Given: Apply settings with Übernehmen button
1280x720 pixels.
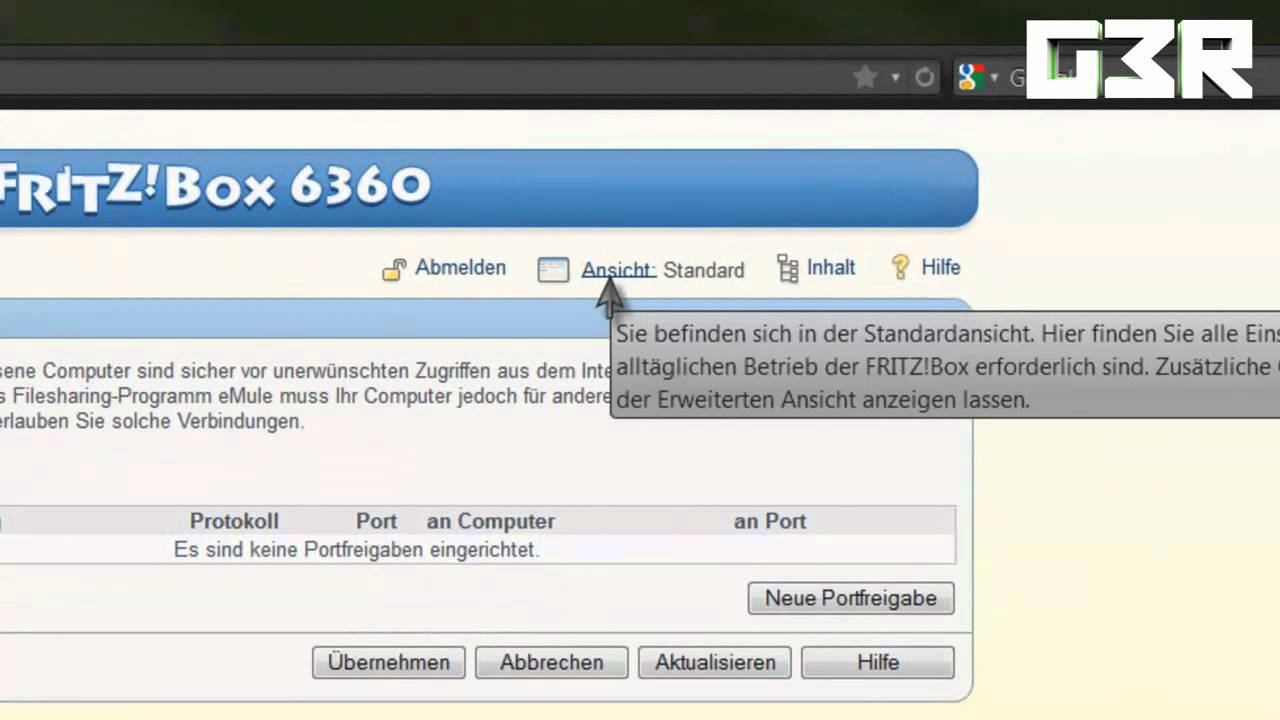Looking at the screenshot, I should click(388, 662).
